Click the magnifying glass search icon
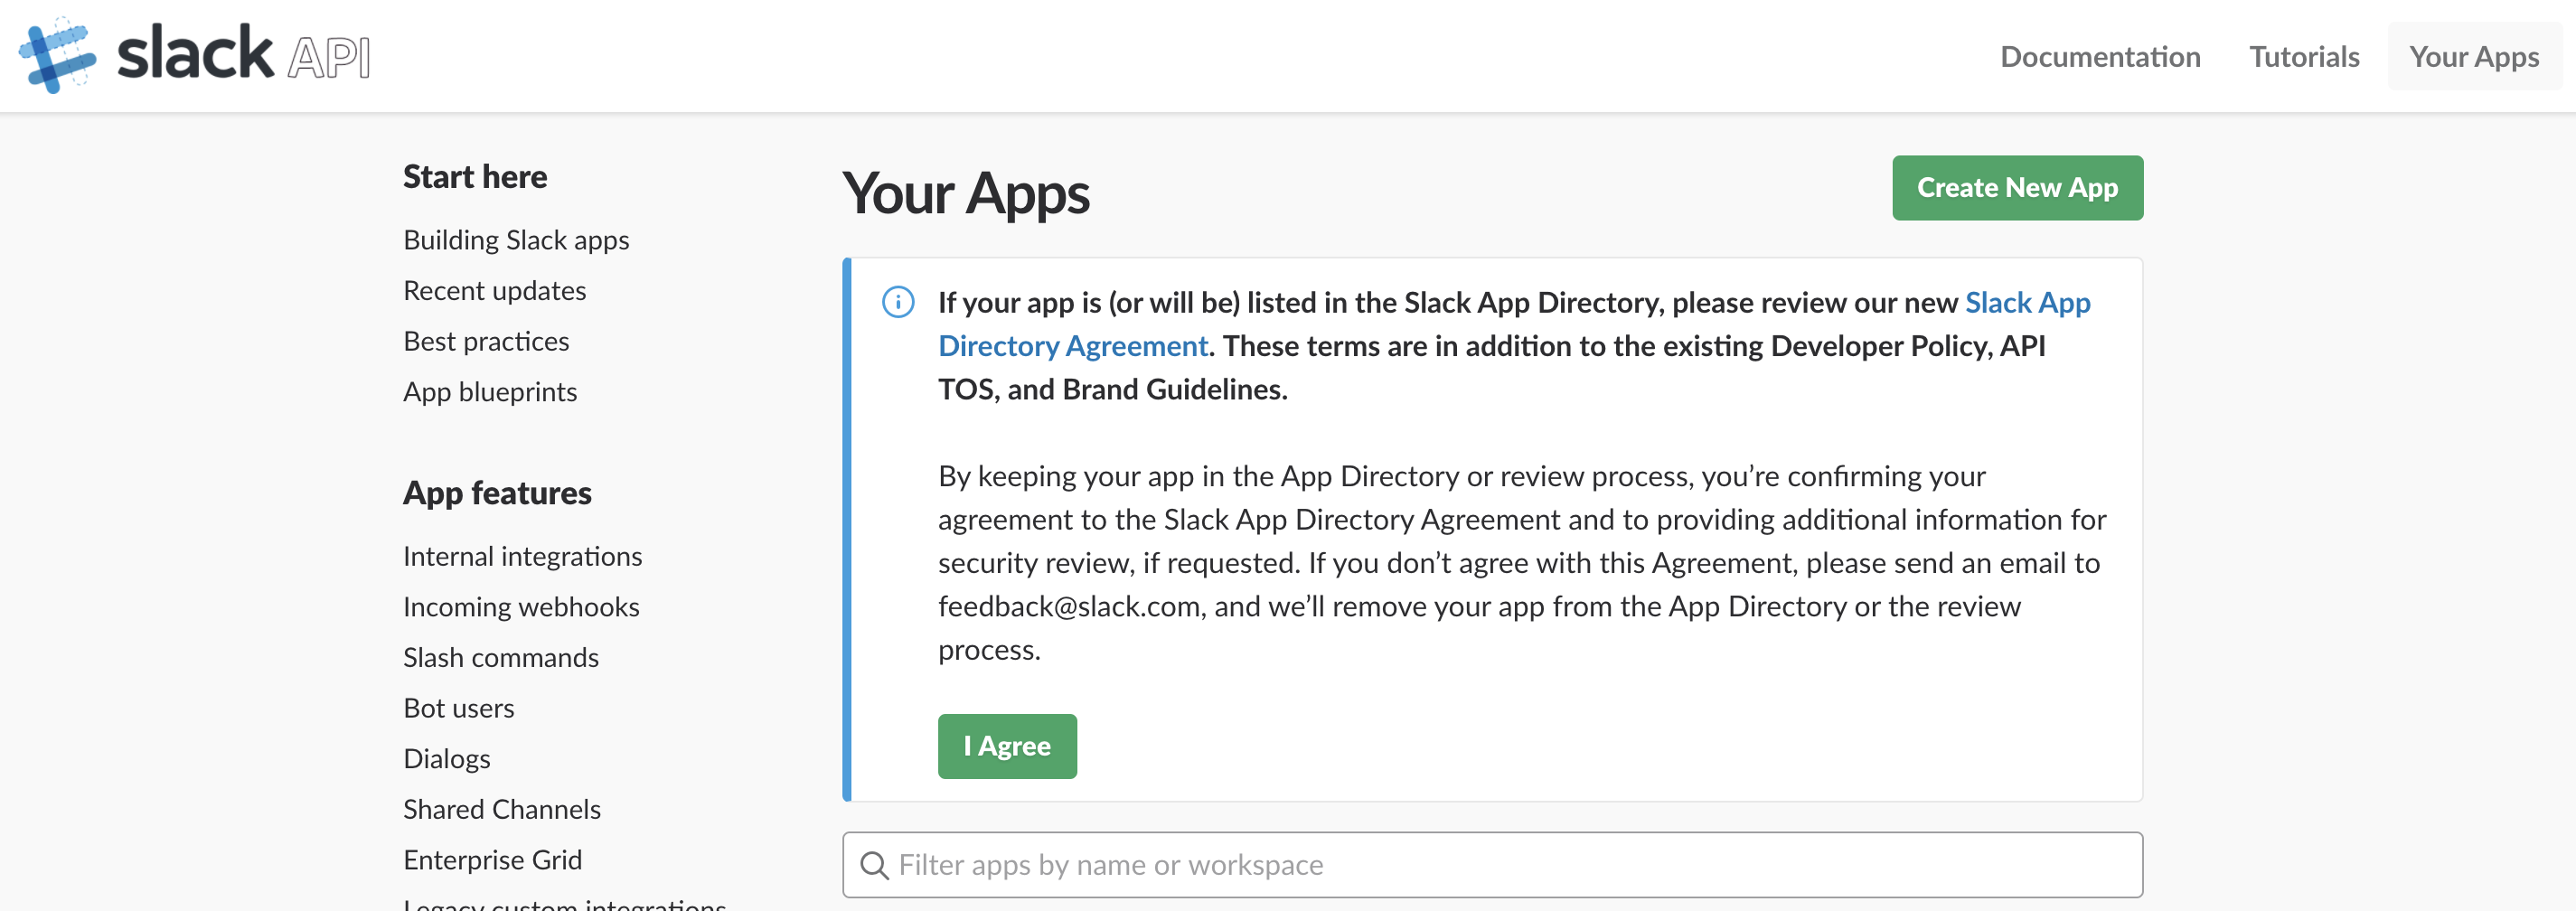The width and height of the screenshot is (2576, 911). coord(874,865)
